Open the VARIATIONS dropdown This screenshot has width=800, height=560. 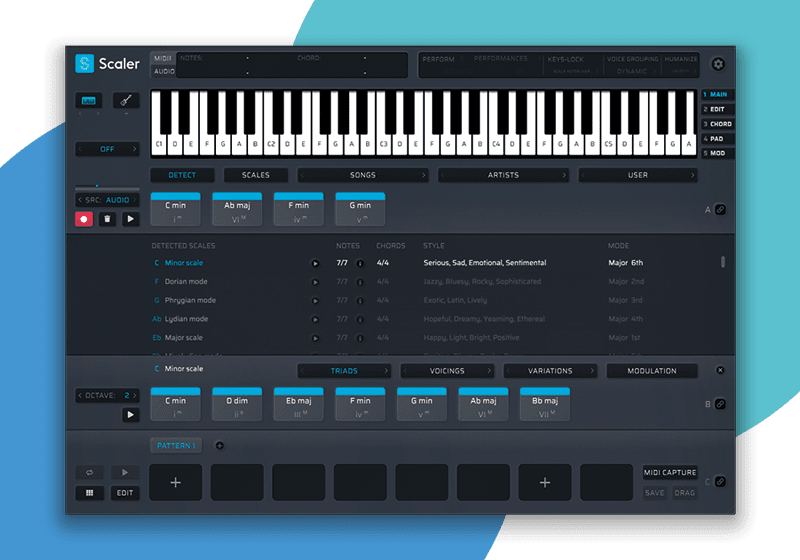pos(550,371)
